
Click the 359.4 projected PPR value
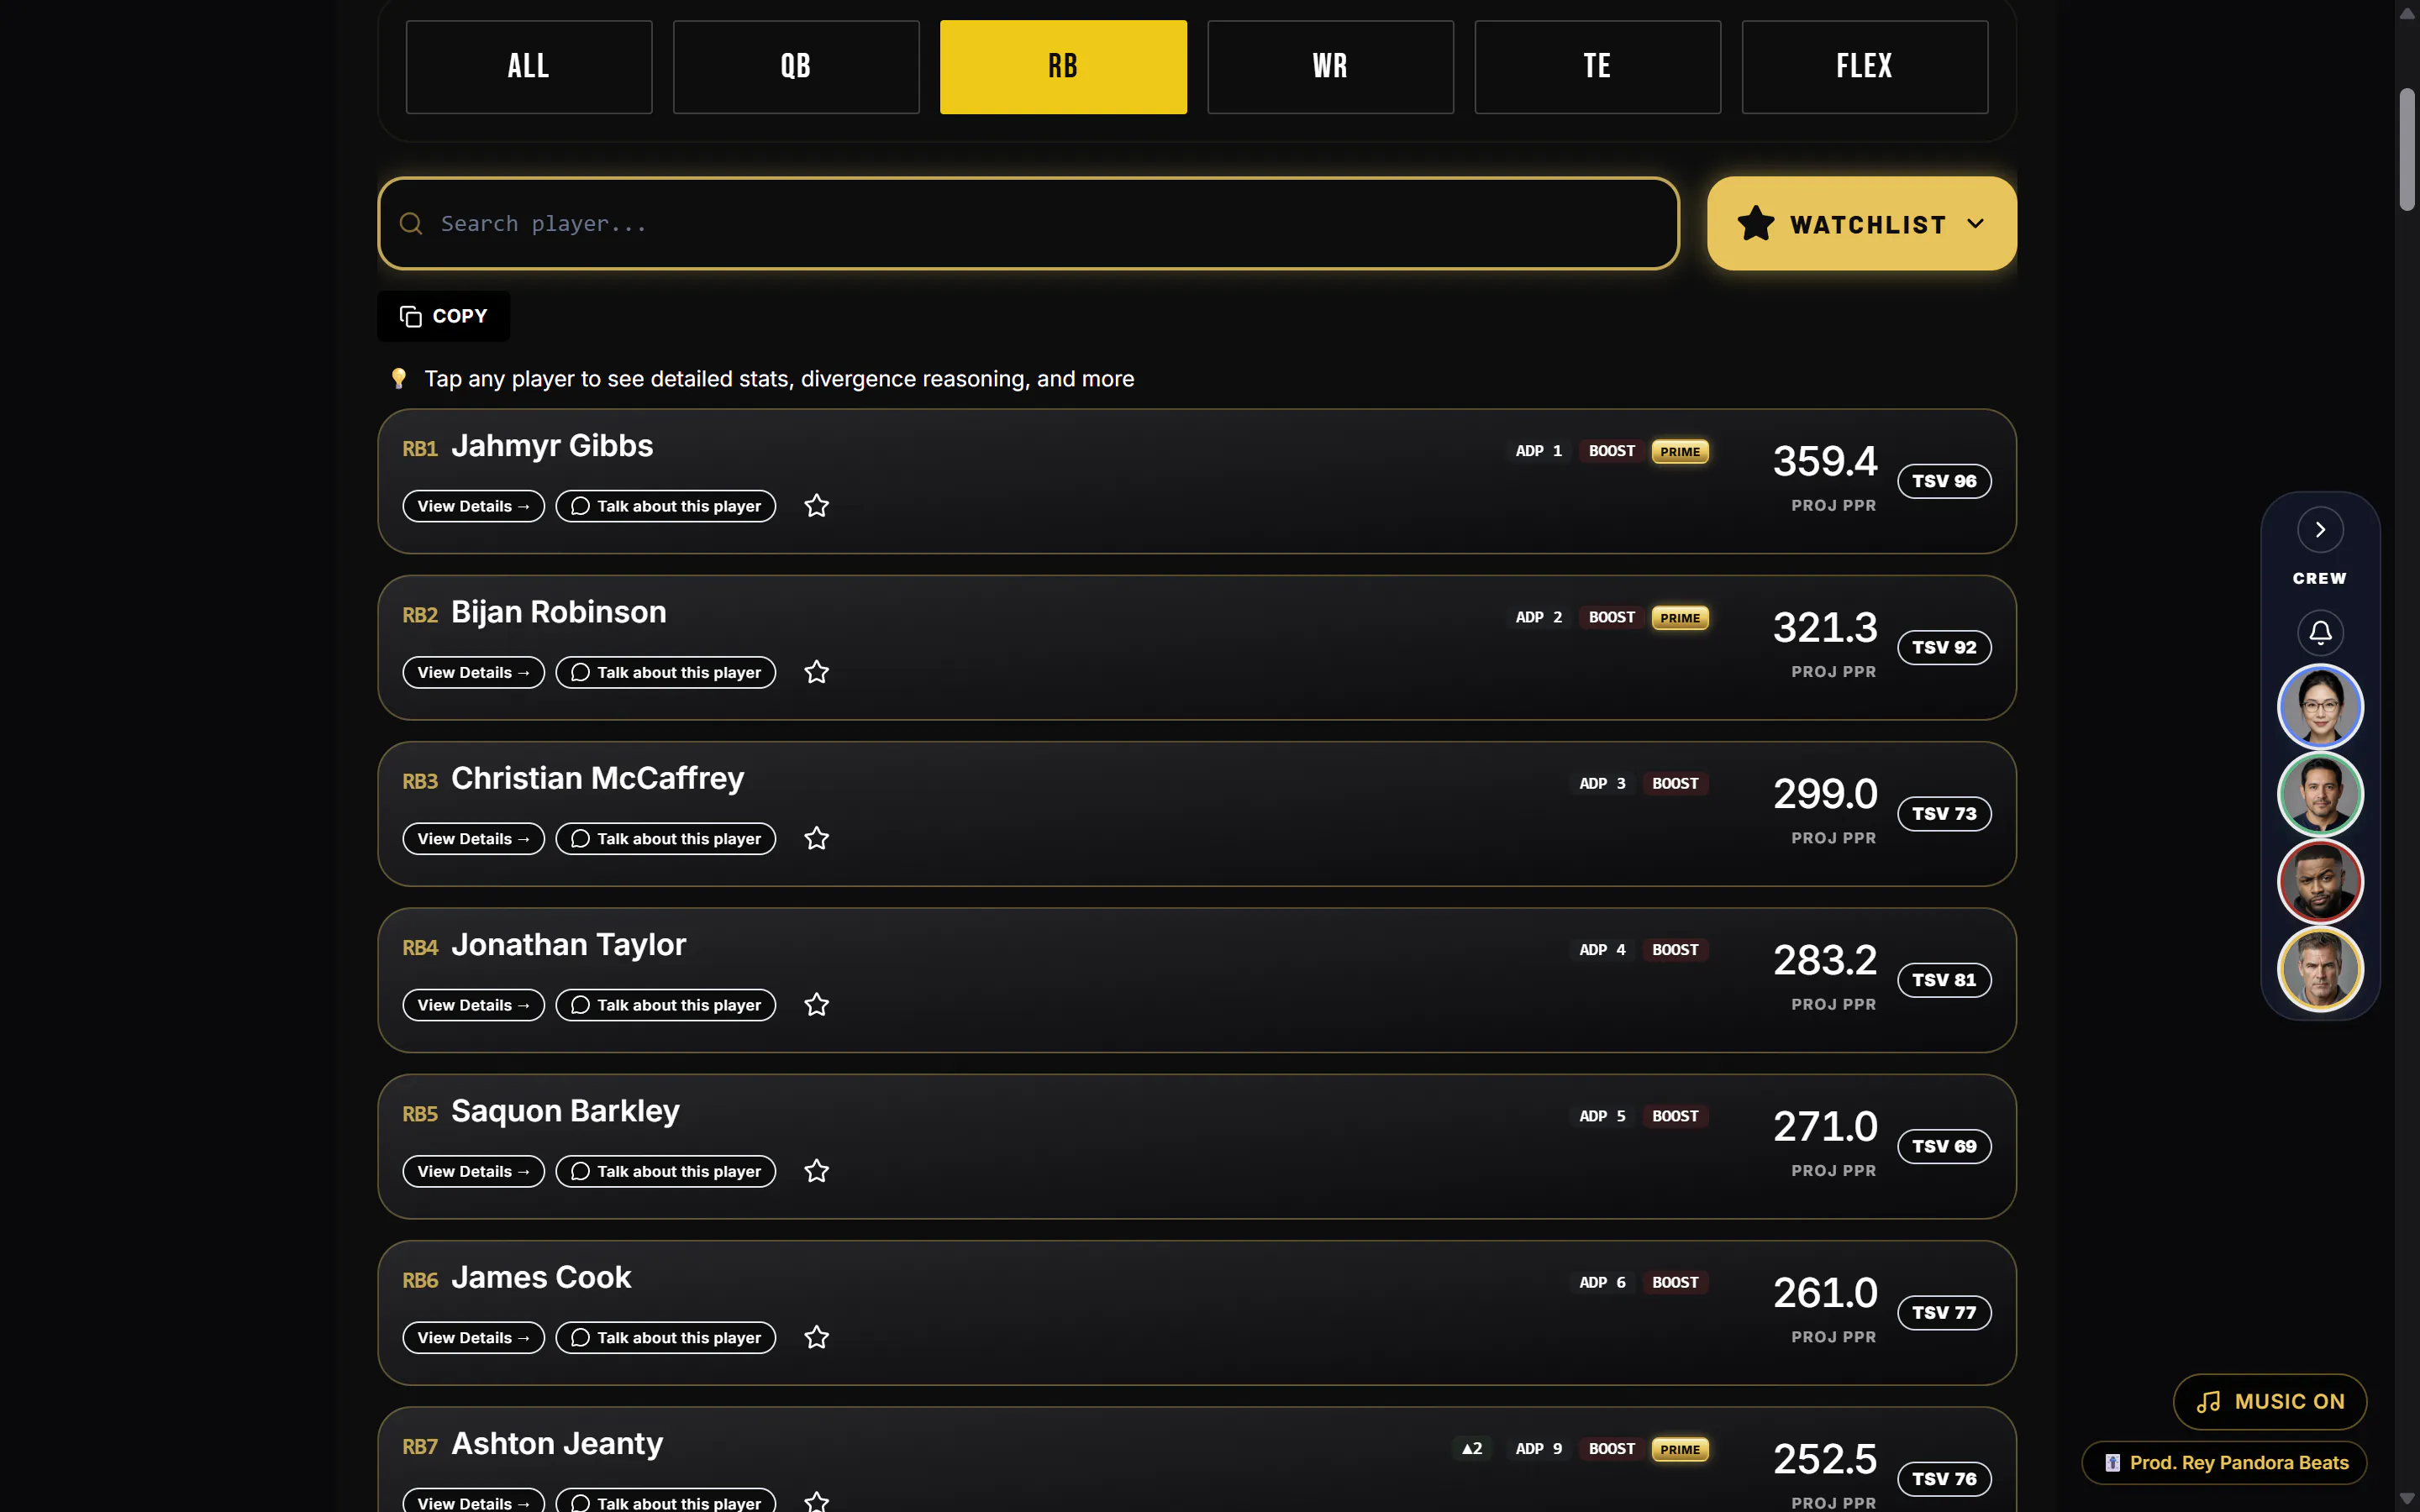pyautogui.click(x=1825, y=461)
